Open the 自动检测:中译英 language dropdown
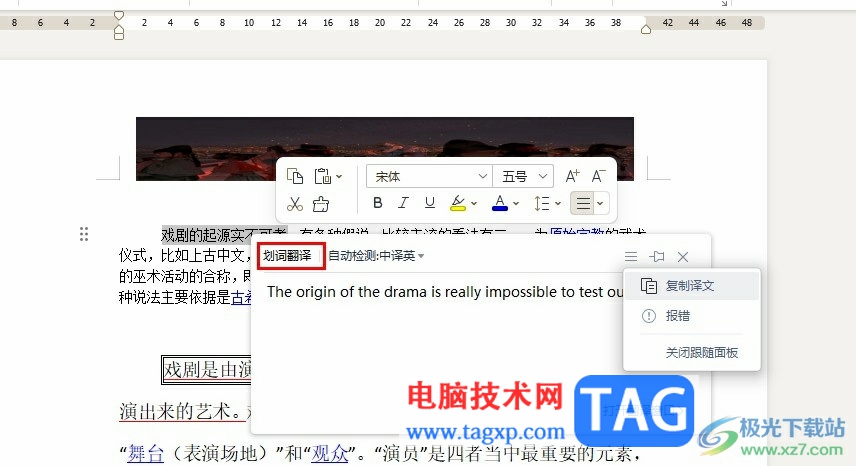This screenshot has width=856, height=466. pos(376,255)
